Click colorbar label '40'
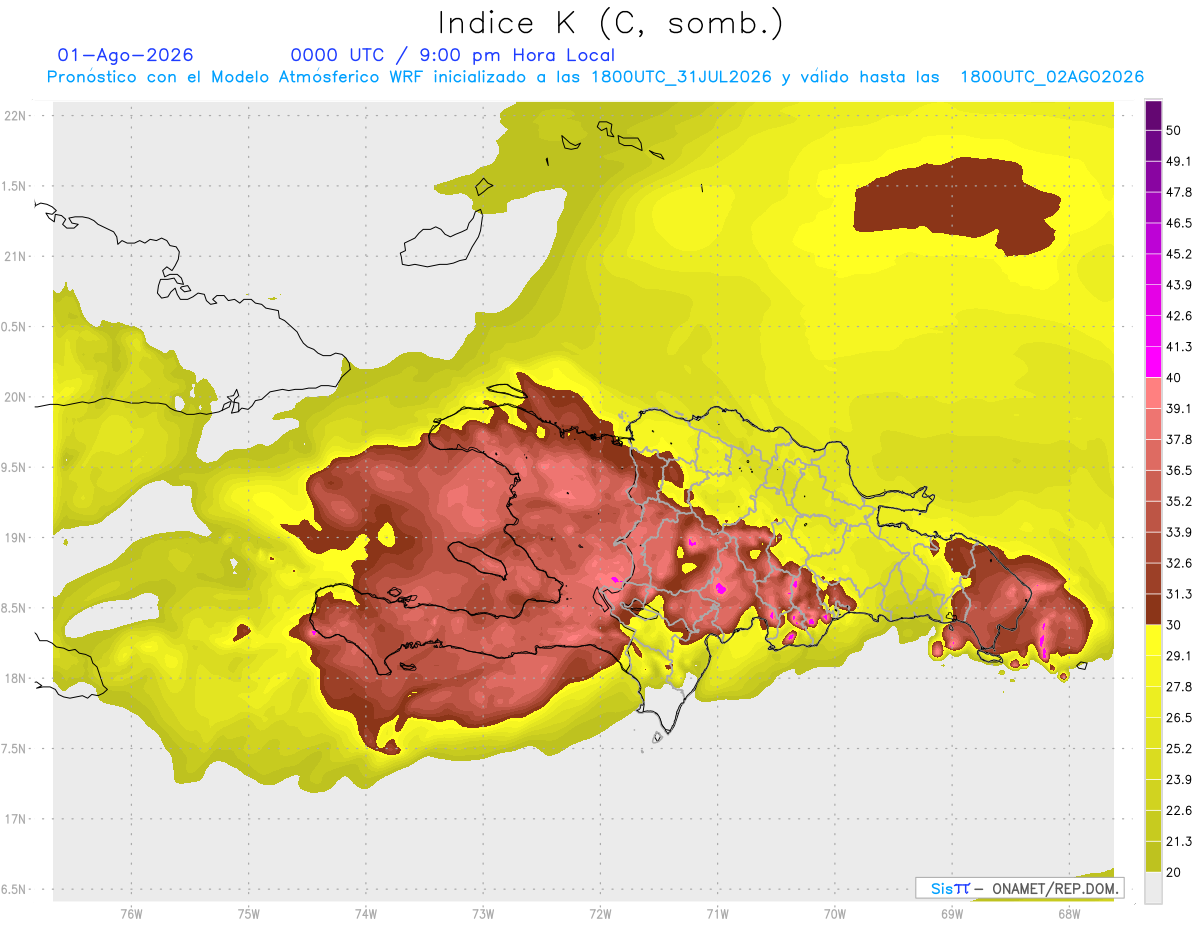The height and width of the screenshot is (927, 1200). coord(1174,378)
